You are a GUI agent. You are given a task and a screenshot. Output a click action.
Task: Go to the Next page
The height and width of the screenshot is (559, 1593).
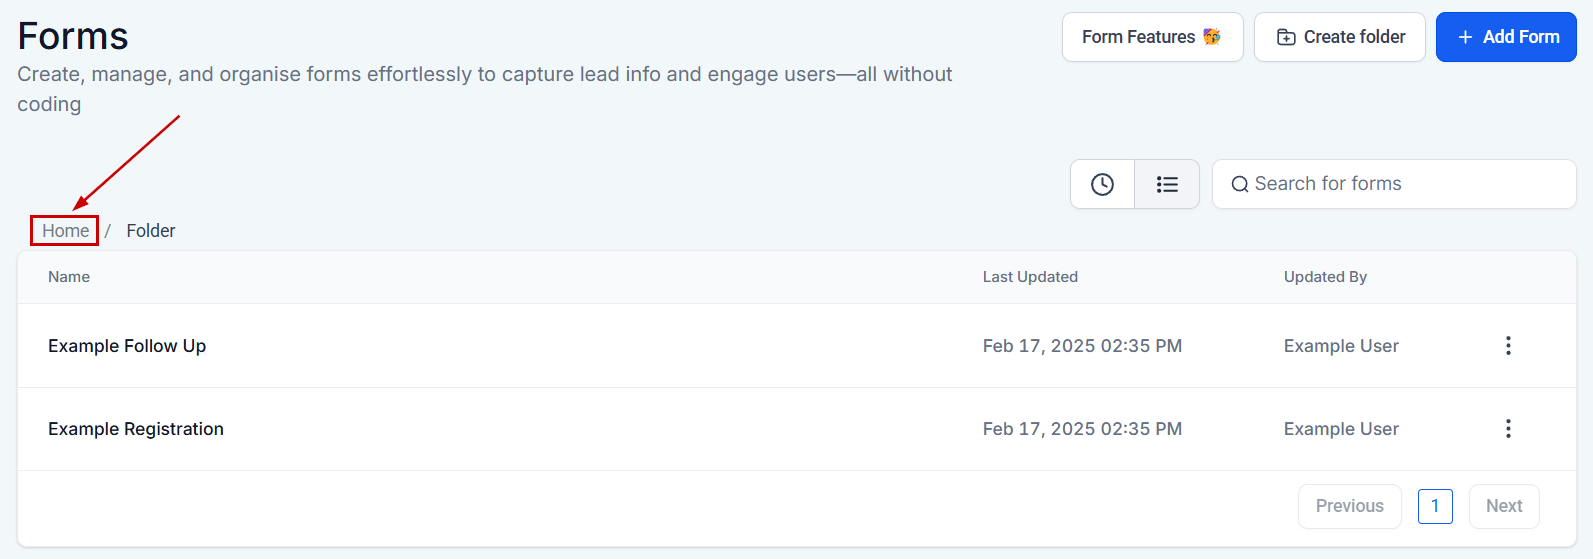click(x=1503, y=506)
